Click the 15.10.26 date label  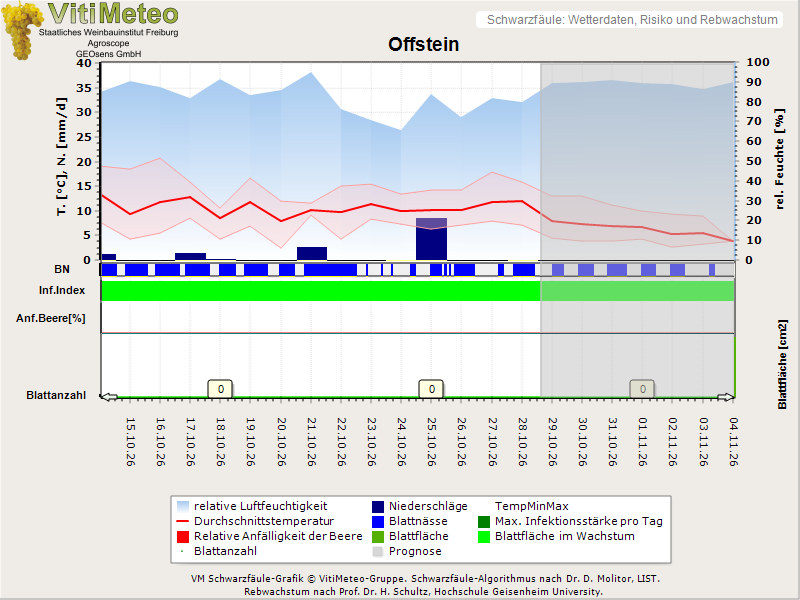tap(131, 442)
